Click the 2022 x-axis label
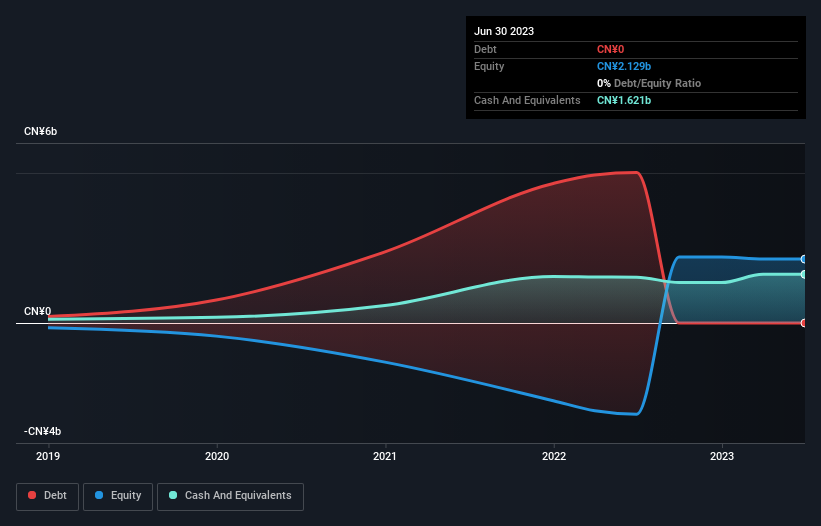 (554, 456)
